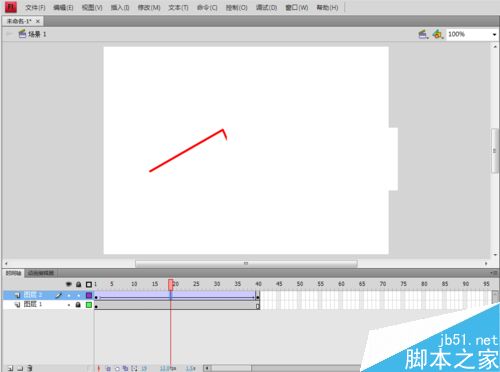Unlock layer 图层 1 via padlock icon
Image resolution: width=500 pixels, height=372 pixels.
pos(78,305)
